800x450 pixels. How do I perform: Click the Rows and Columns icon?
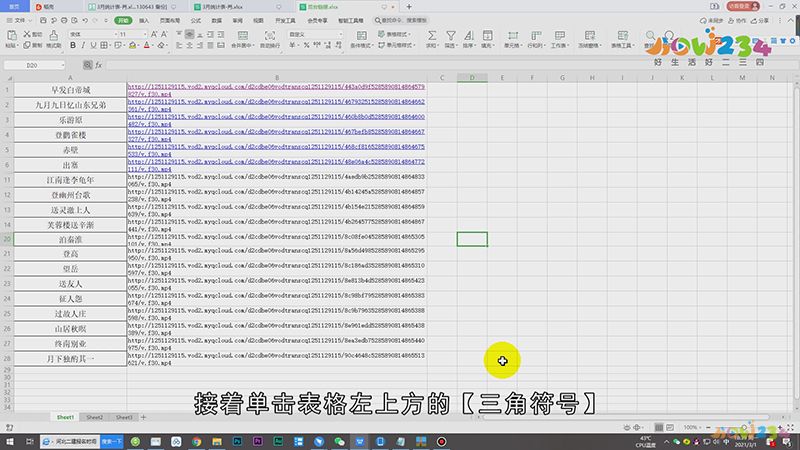(536, 36)
